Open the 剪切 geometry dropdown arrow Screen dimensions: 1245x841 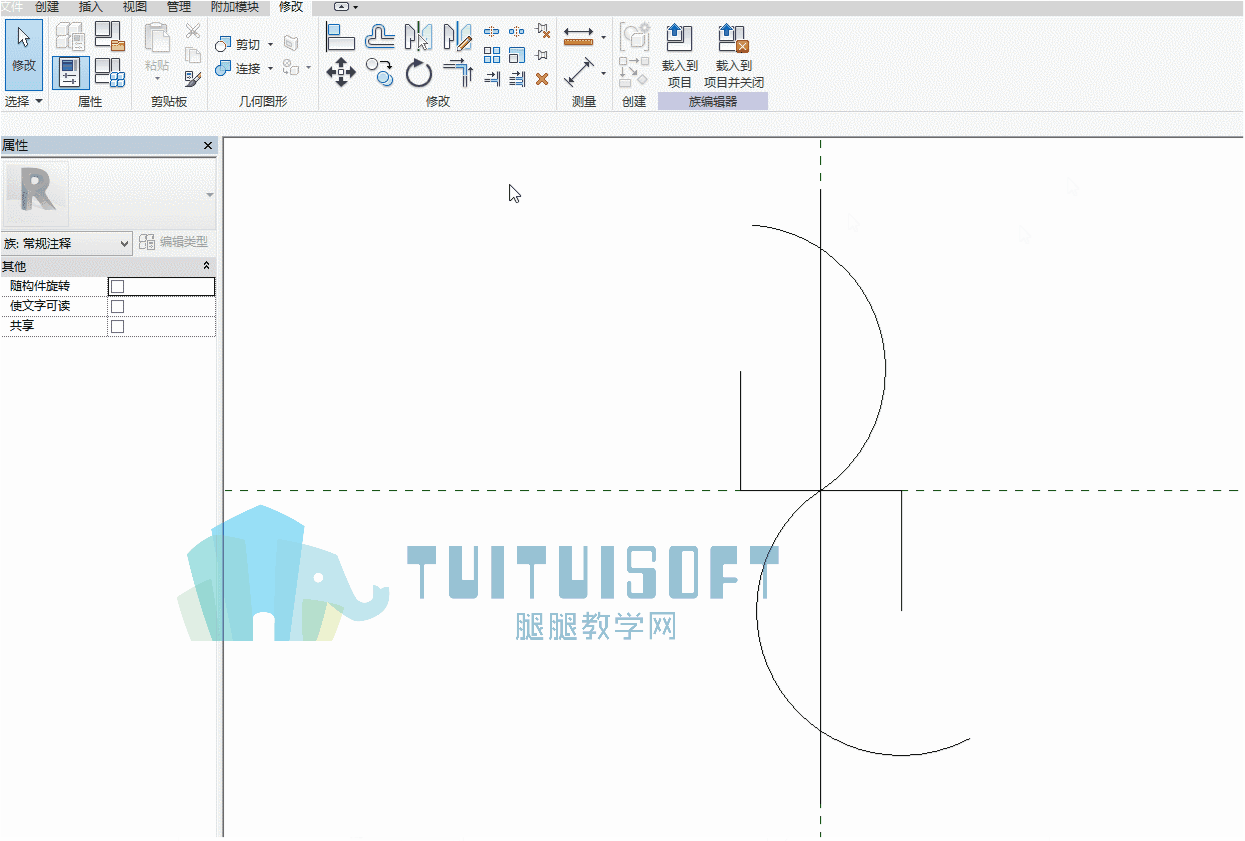pos(270,45)
